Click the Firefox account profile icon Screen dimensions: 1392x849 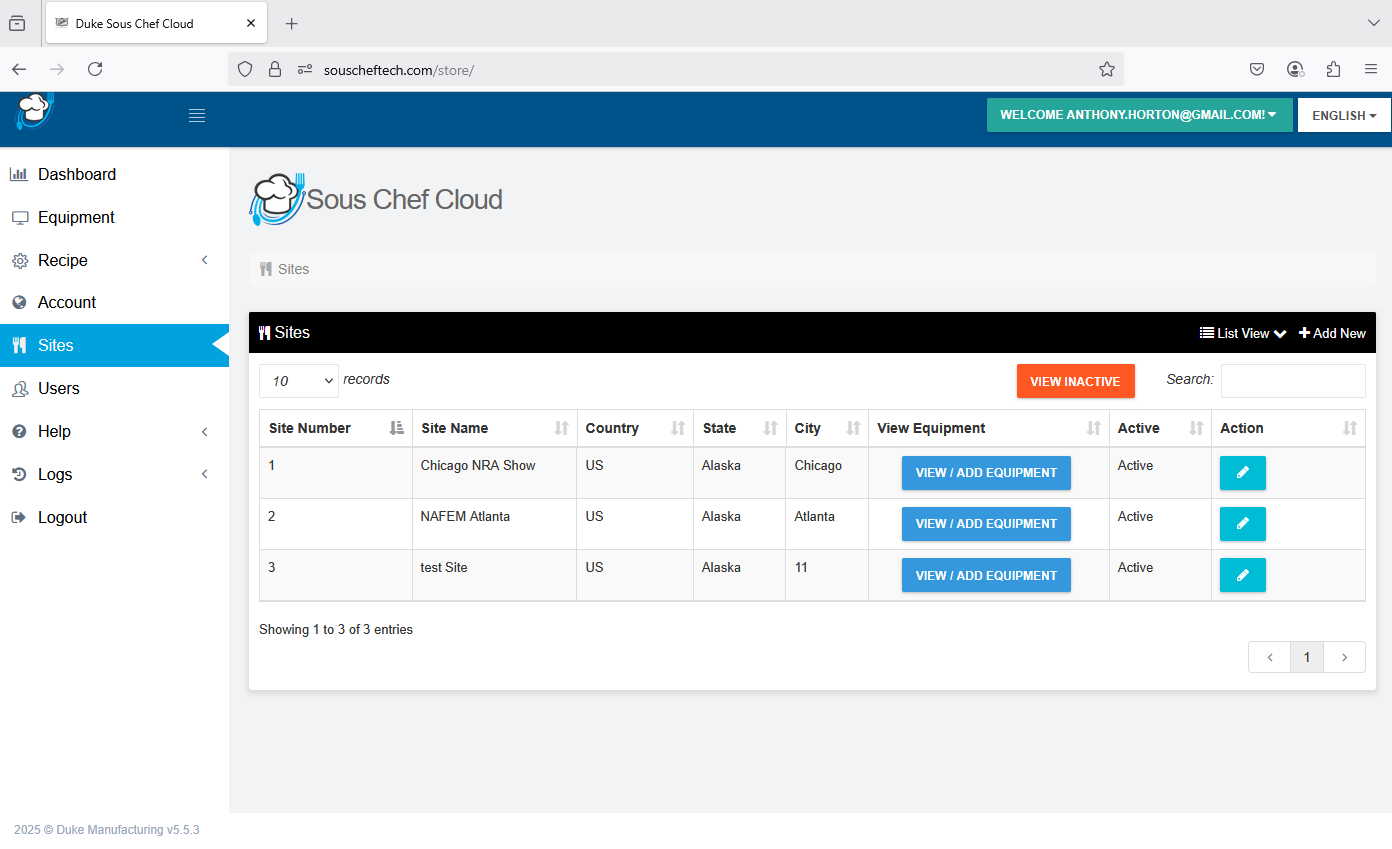pyautogui.click(x=1295, y=69)
